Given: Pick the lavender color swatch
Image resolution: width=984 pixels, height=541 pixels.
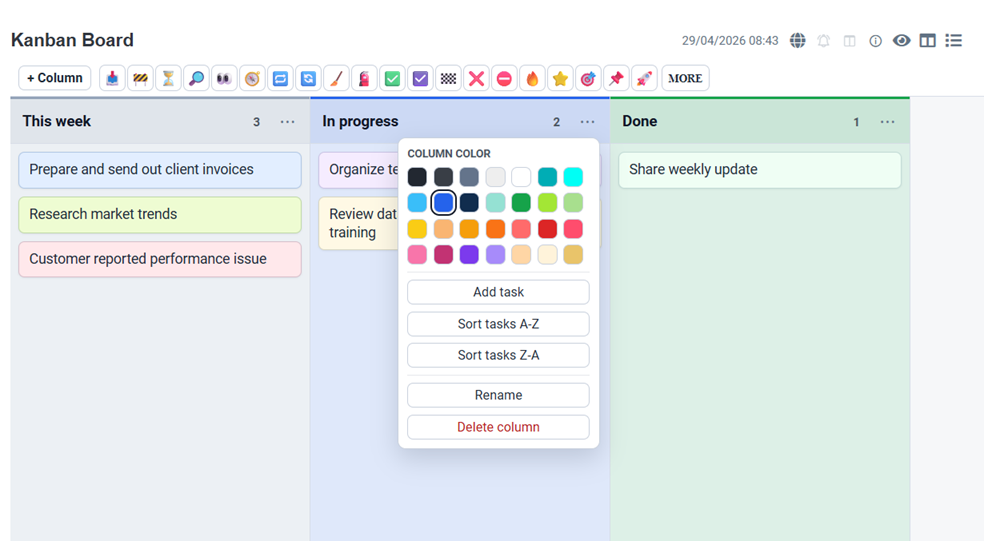Looking at the screenshot, I should (x=495, y=255).
